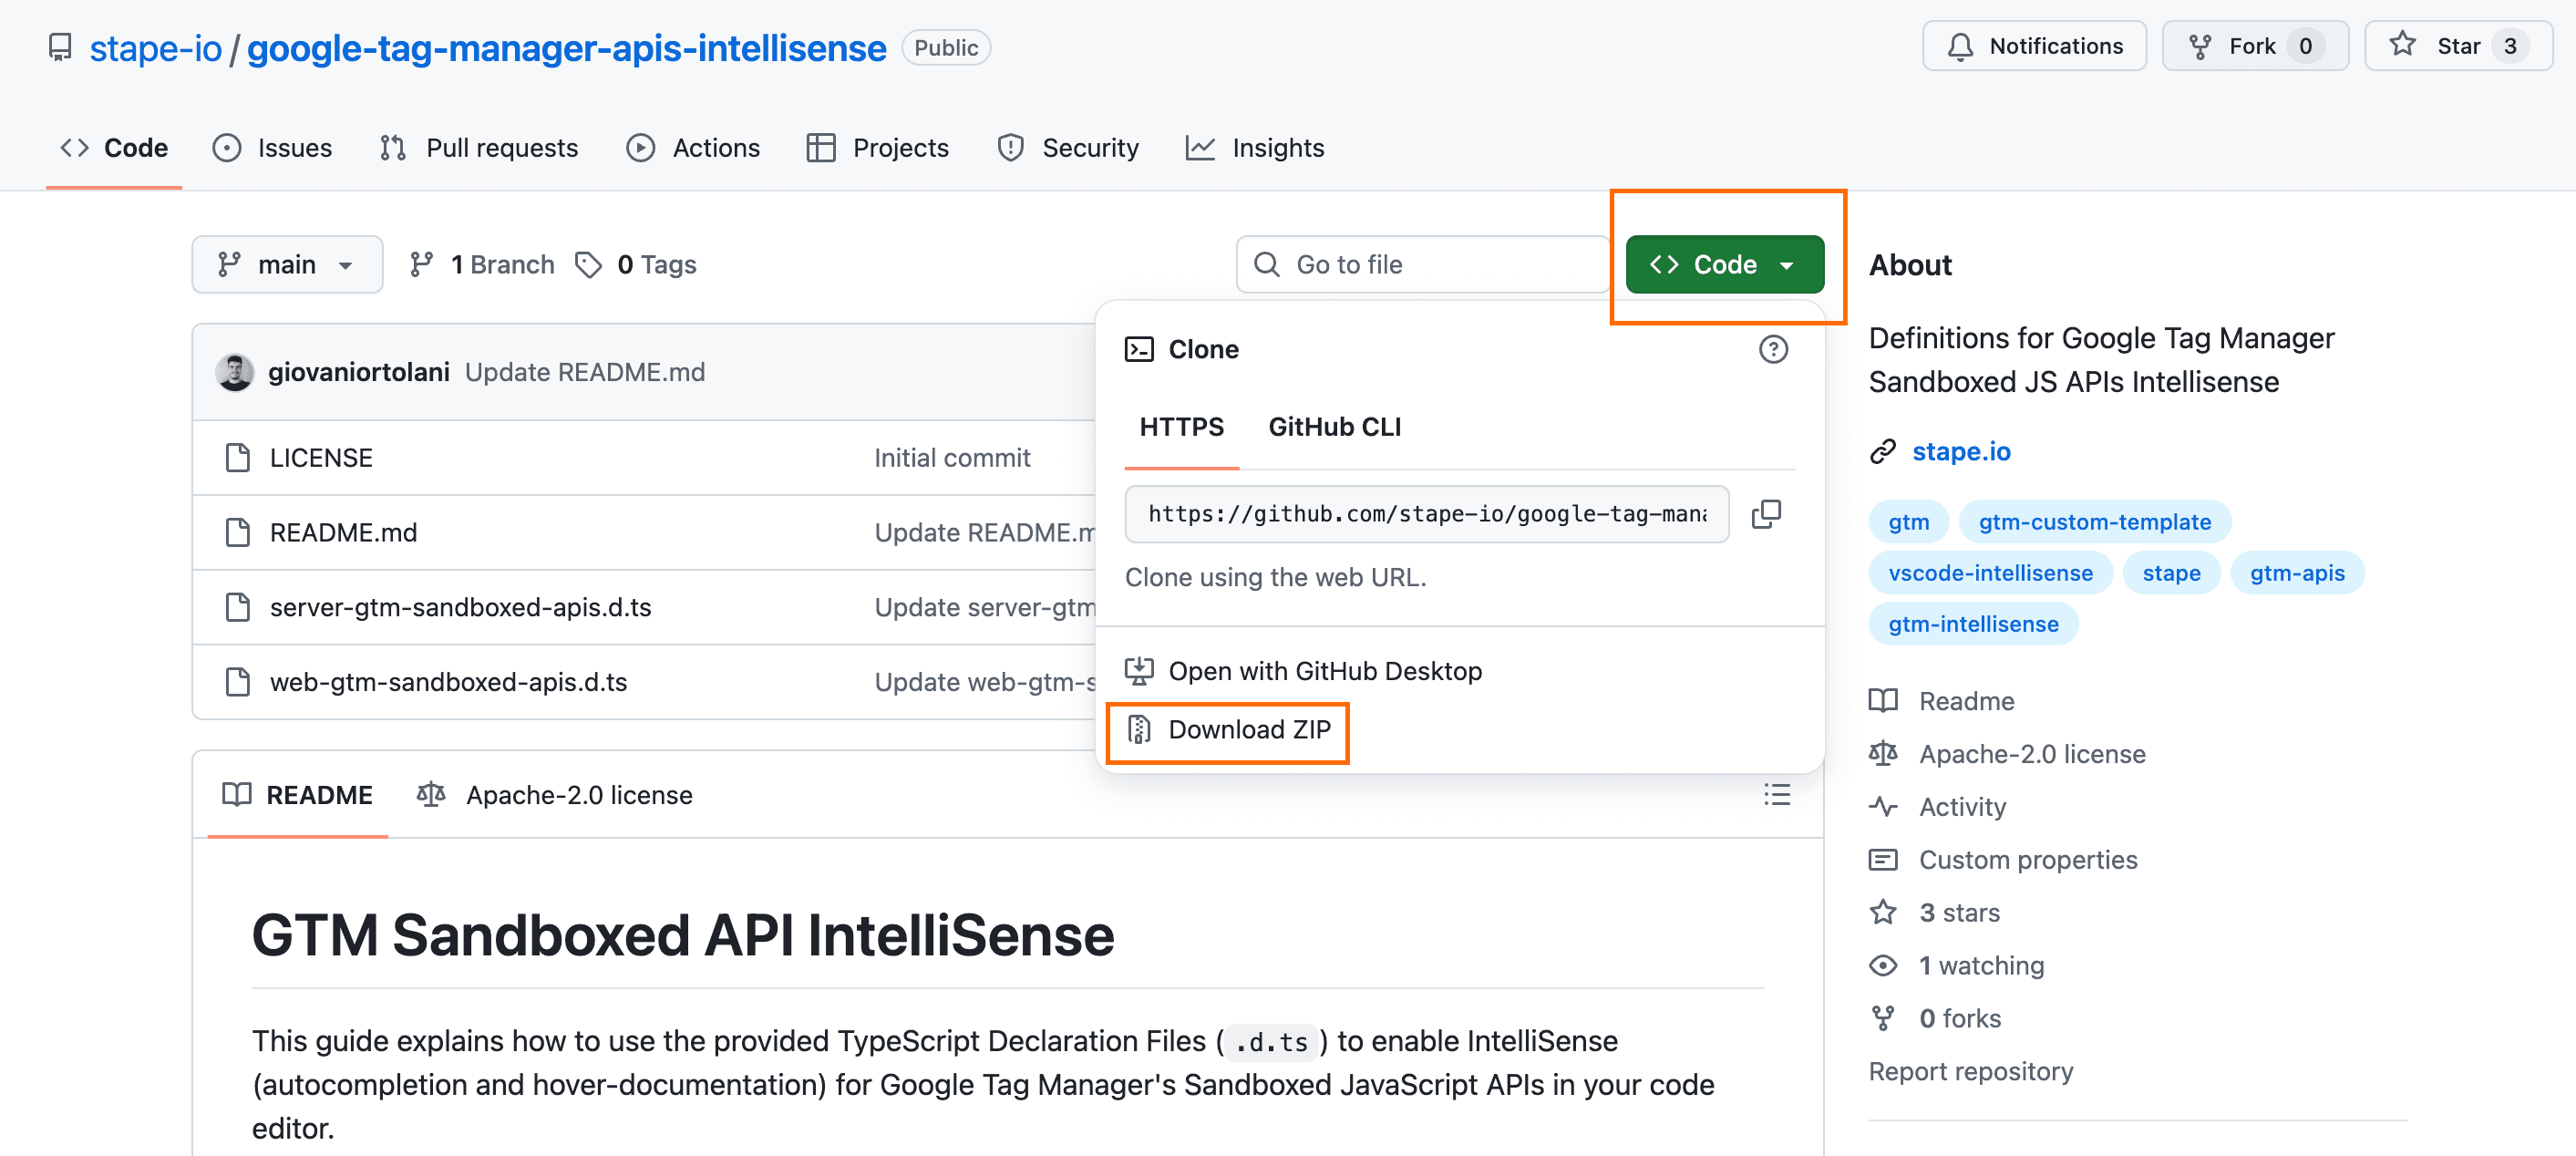Open the LICENSE file

(321, 458)
